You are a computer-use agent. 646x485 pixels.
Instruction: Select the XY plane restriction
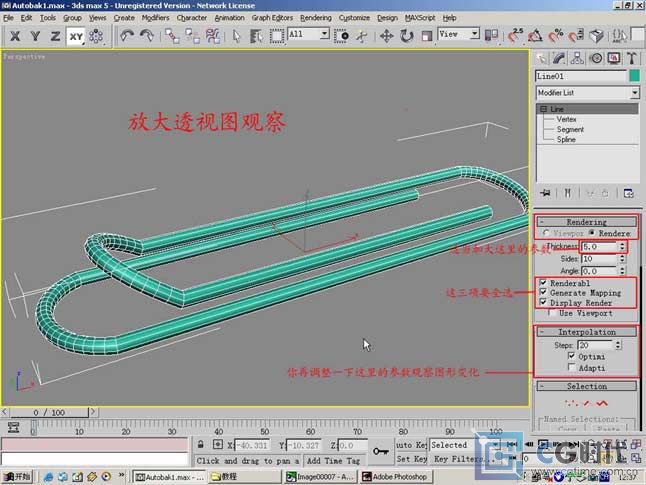(76, 36)
